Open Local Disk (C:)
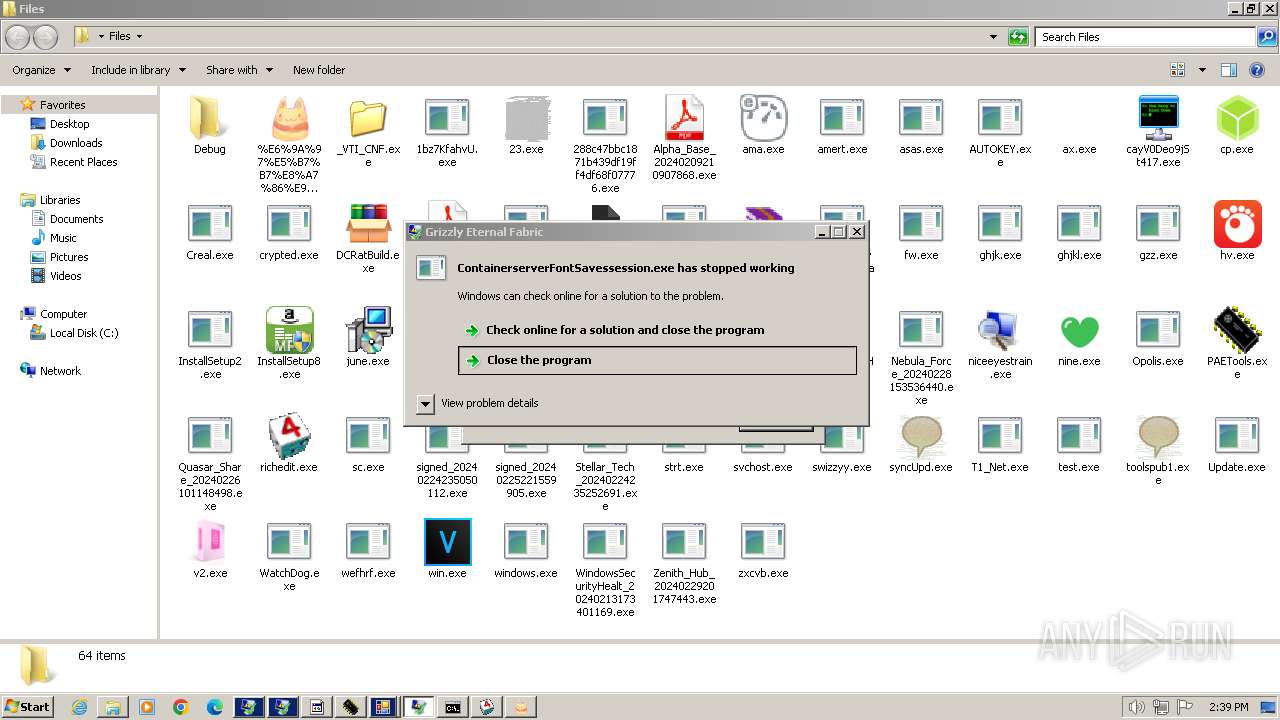This screenshot has height=720, width=1280. [84, 333]
